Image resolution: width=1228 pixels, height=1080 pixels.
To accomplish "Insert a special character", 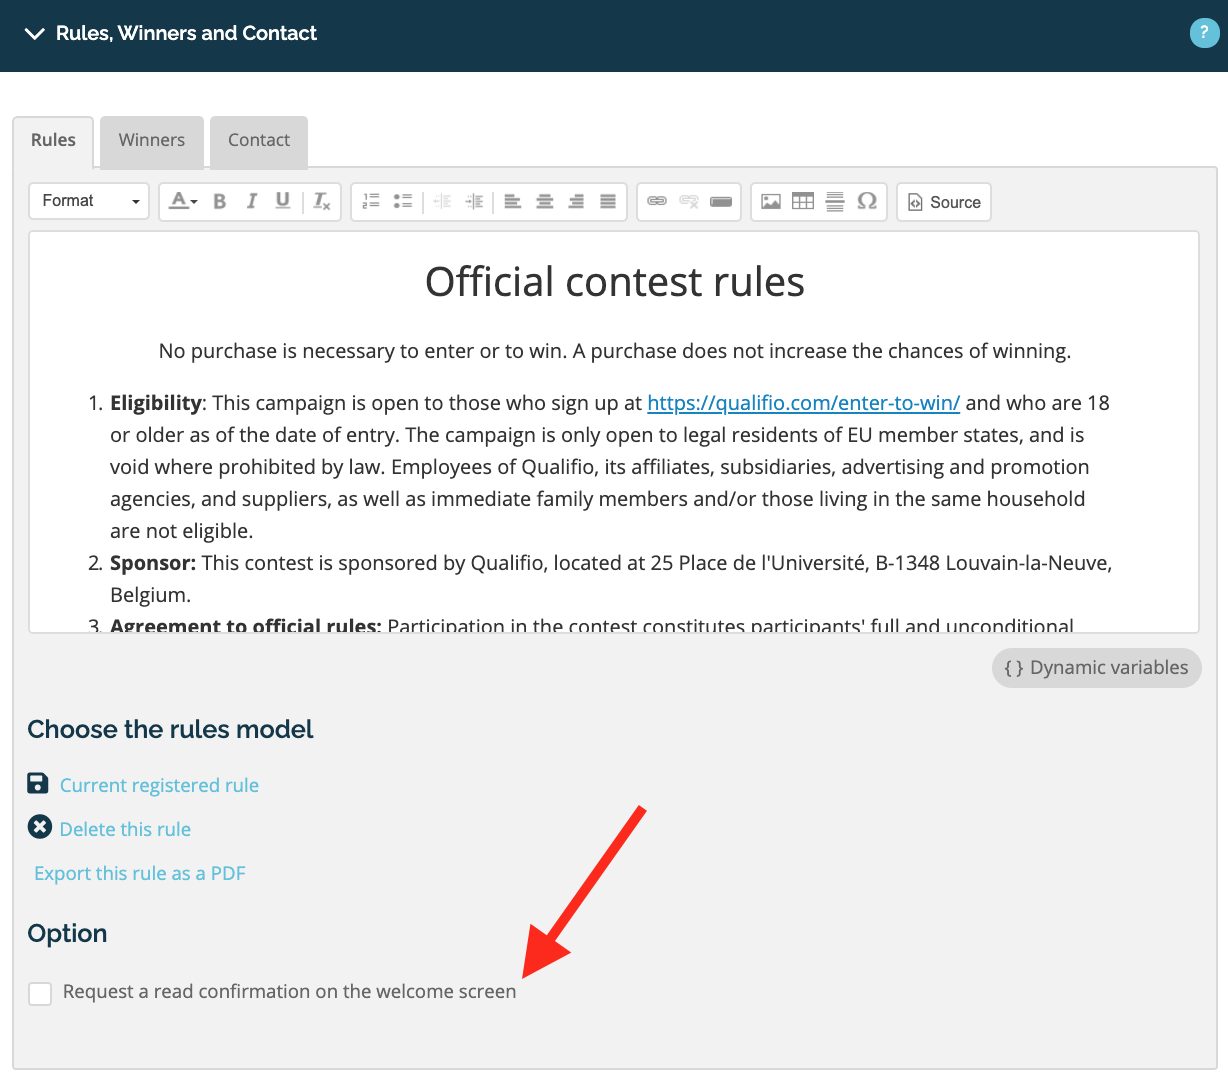I will (x=867, y=201).
